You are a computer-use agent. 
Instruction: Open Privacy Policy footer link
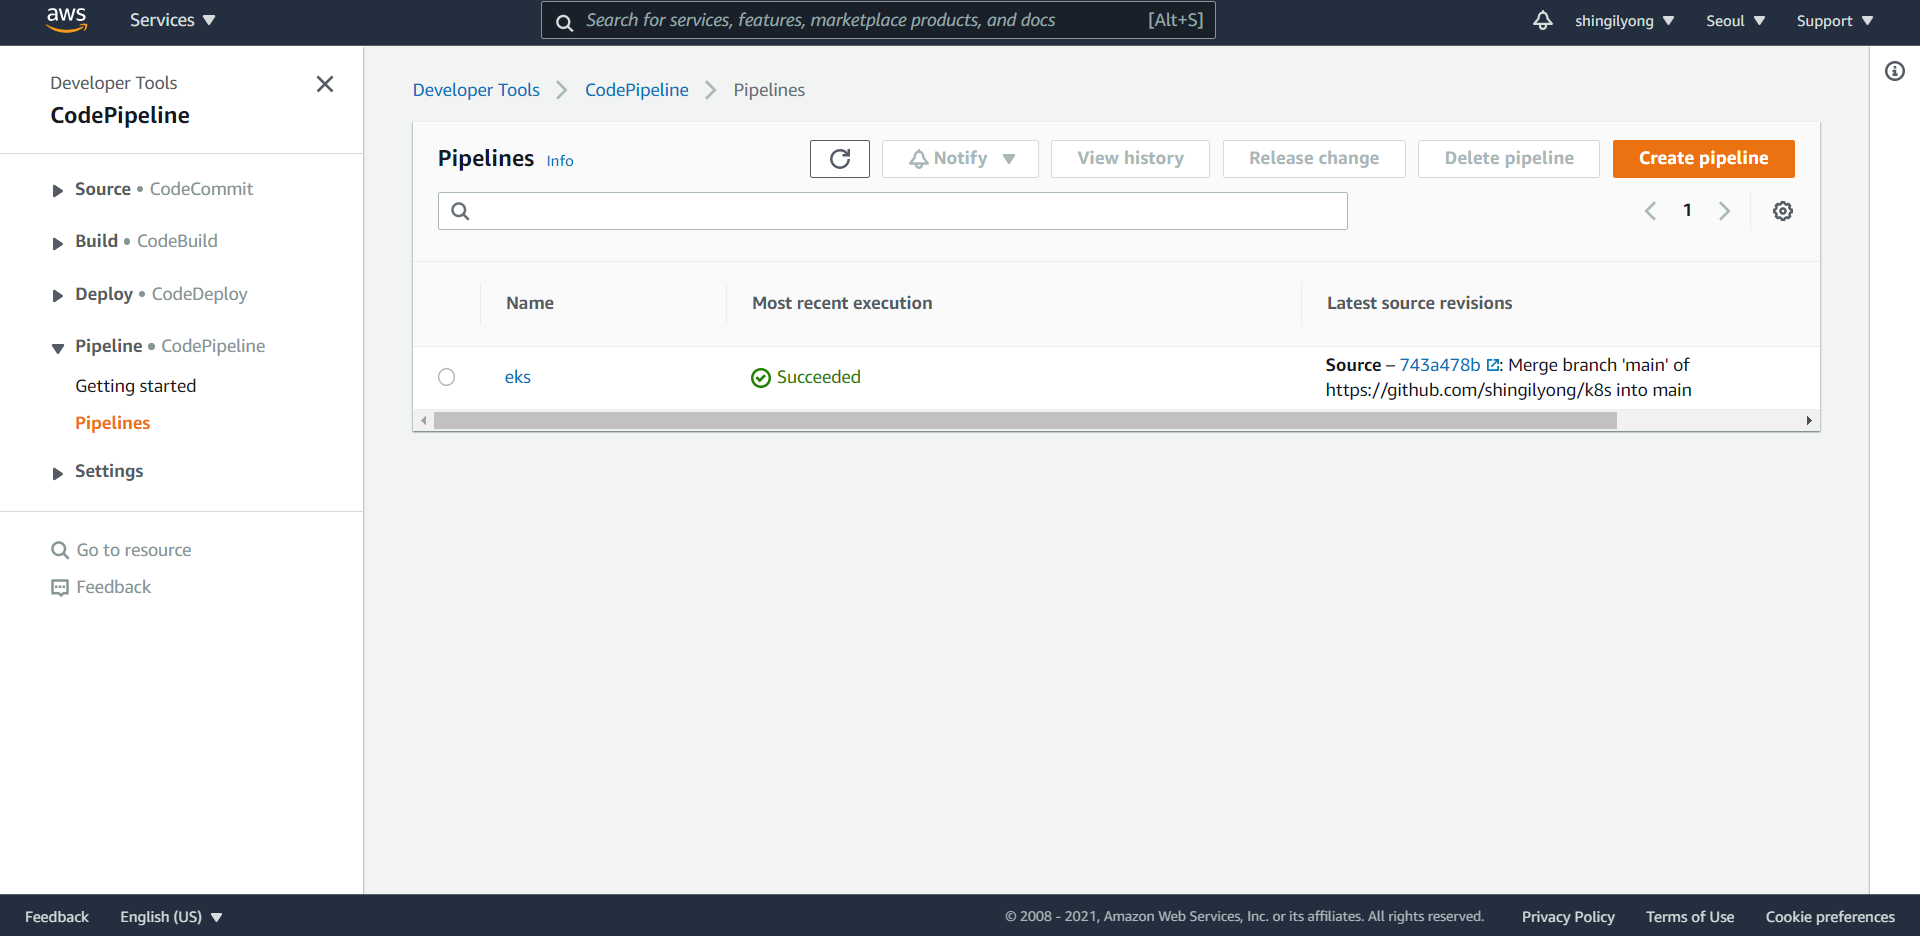click(1568, 917)
